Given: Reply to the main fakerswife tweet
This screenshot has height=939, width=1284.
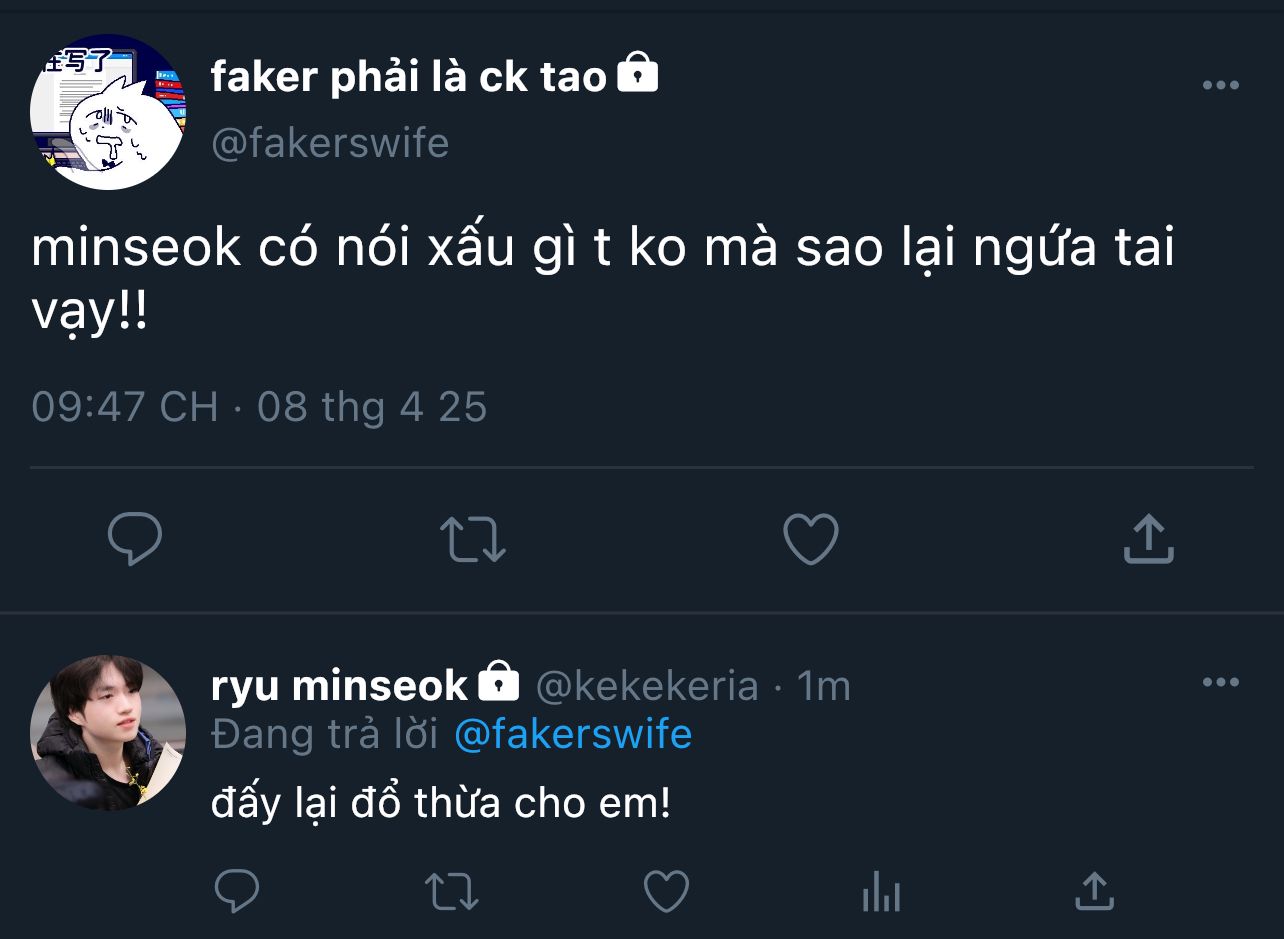Looking at the screenshot, I should (x=135, y=540).
